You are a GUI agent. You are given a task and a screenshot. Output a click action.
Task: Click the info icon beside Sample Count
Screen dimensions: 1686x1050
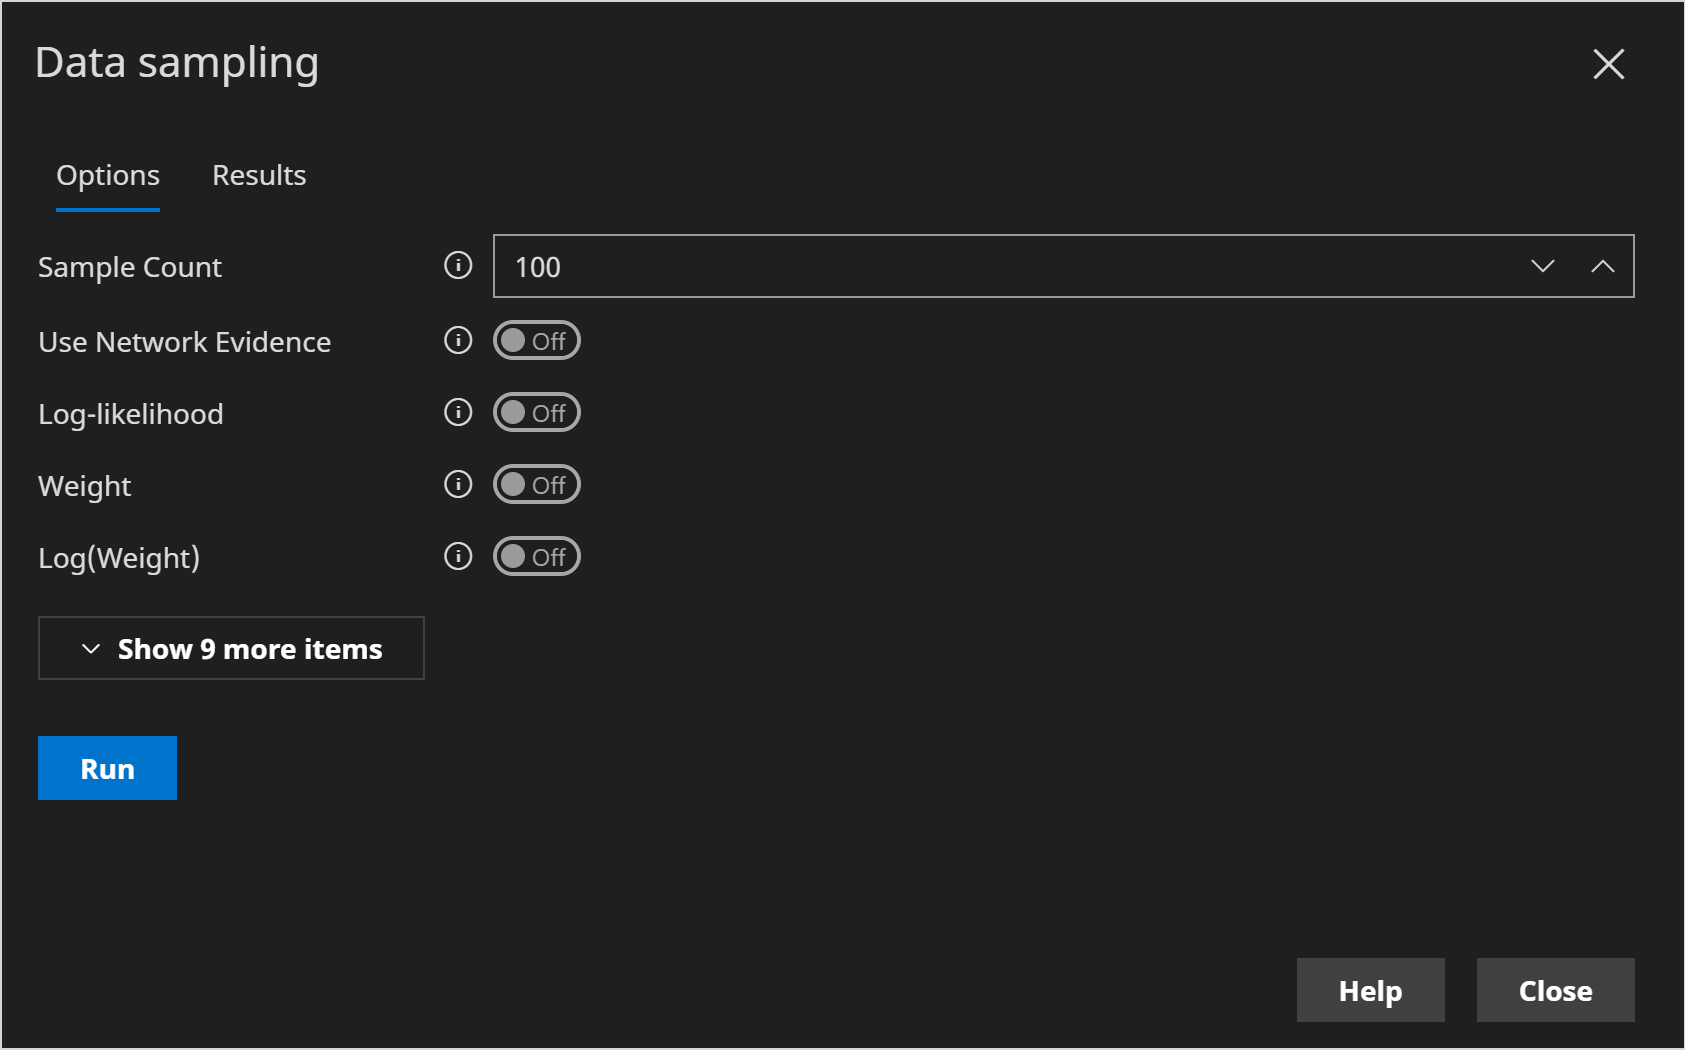(x=457, y=266)
